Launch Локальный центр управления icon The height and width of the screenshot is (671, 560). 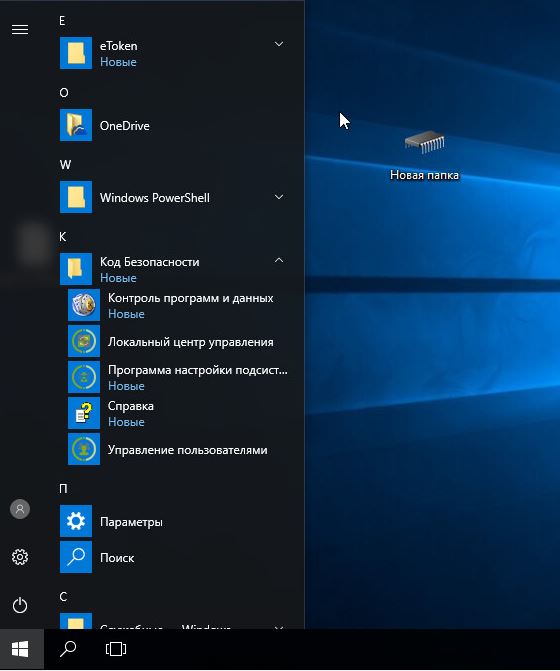click(84, 341)
